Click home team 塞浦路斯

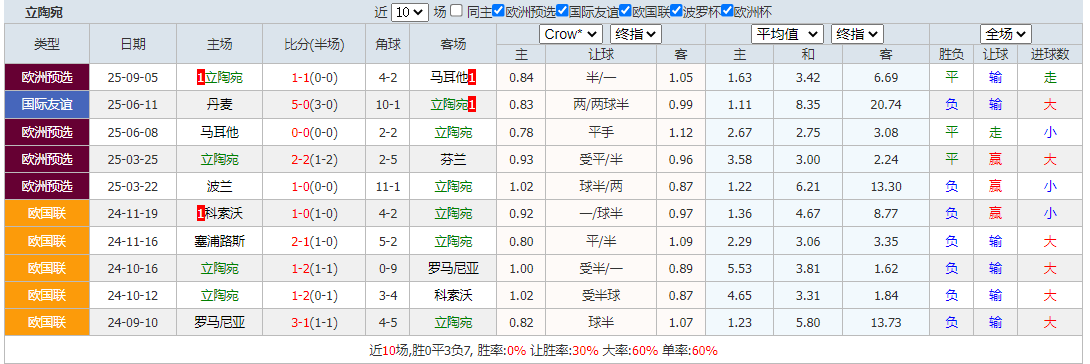pos(220,241)
